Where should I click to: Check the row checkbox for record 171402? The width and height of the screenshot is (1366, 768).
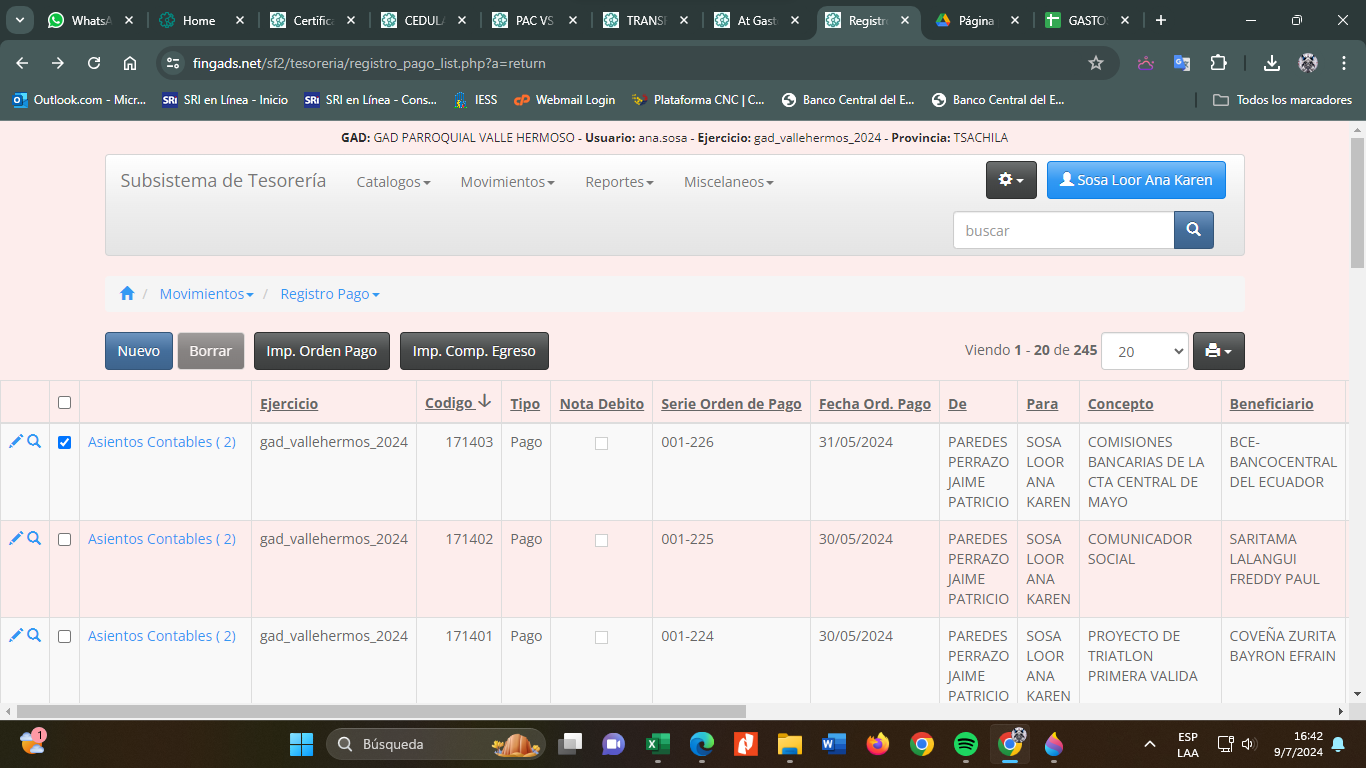click(65, 539)
